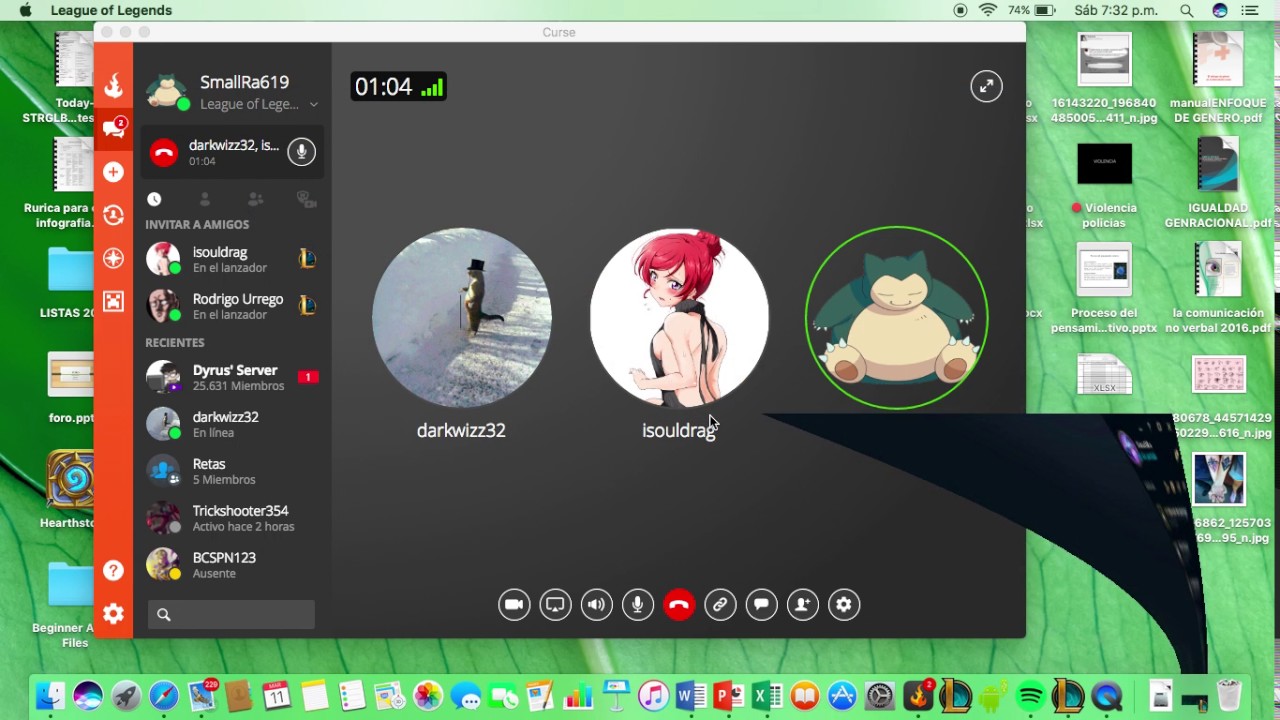Open the Retas group
The width and height of the screenshot is (1280, 720).
tap(232, 471)
